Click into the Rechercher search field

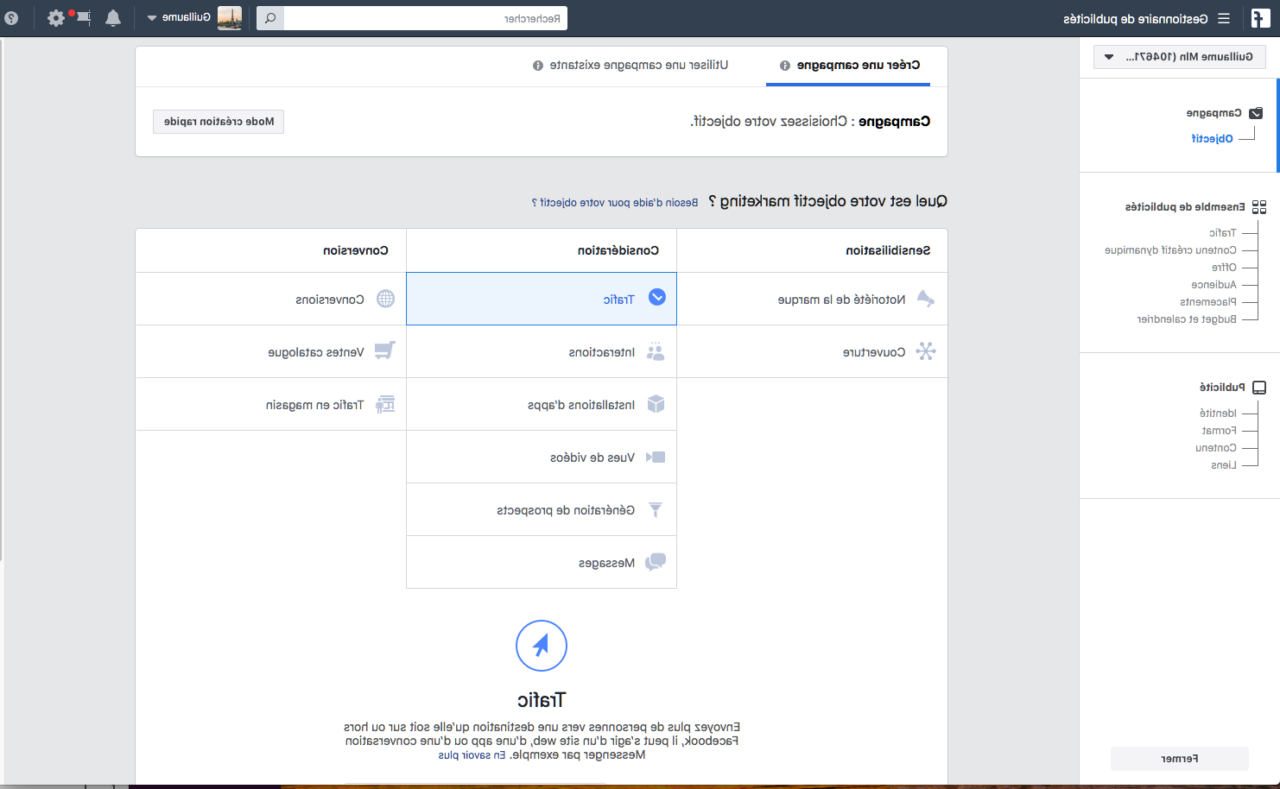tap(425, 18)
